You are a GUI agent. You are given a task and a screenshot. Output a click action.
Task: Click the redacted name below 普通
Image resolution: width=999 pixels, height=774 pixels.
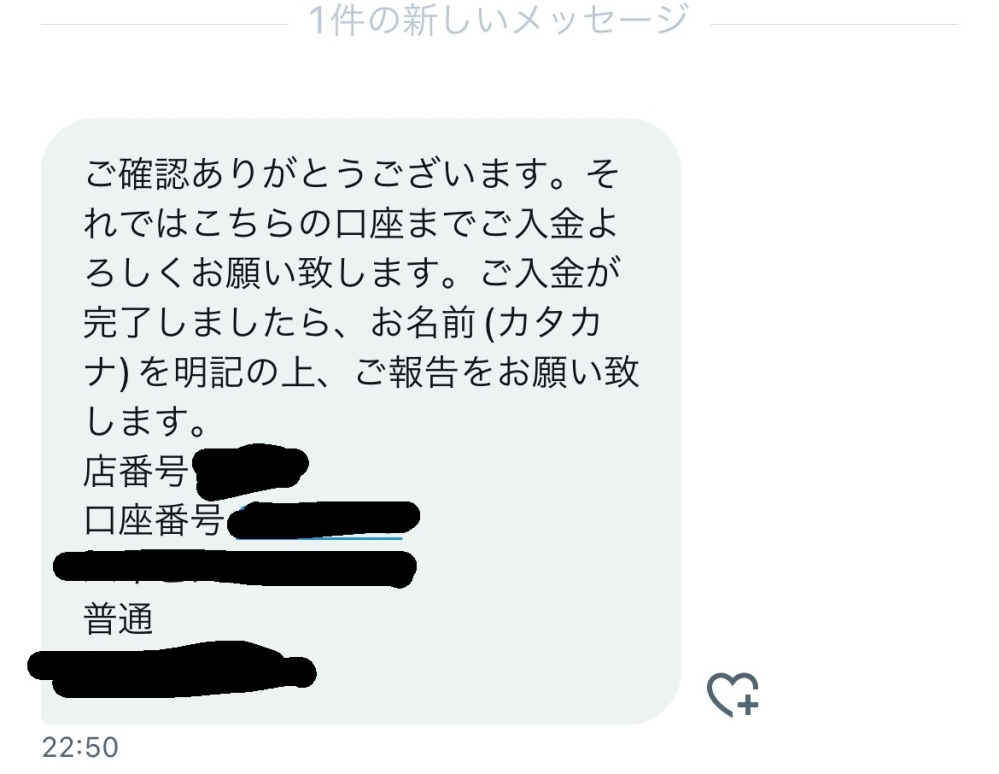tap(172, 669)
